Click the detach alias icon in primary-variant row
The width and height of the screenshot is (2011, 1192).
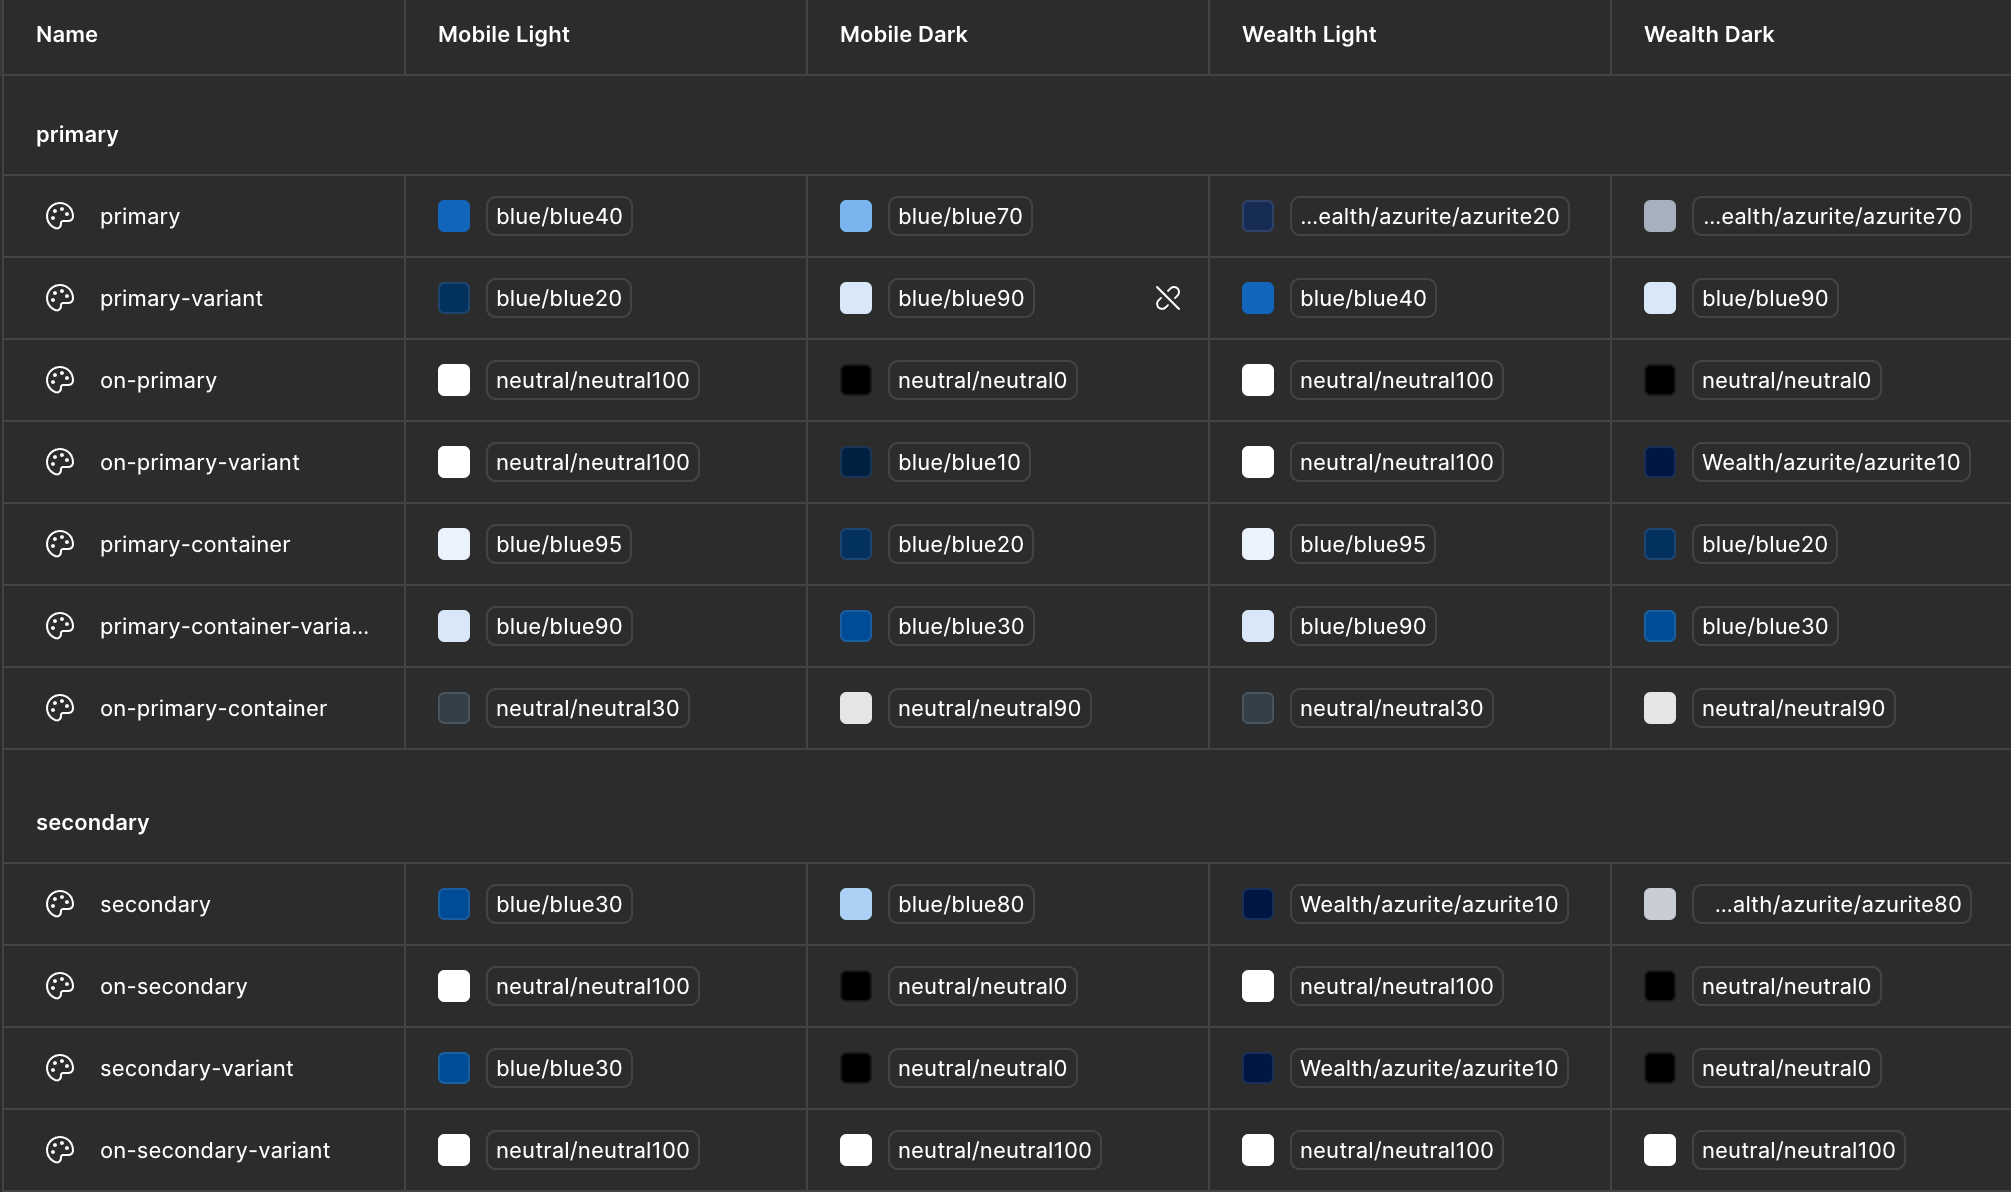(x=1167, y=298)
